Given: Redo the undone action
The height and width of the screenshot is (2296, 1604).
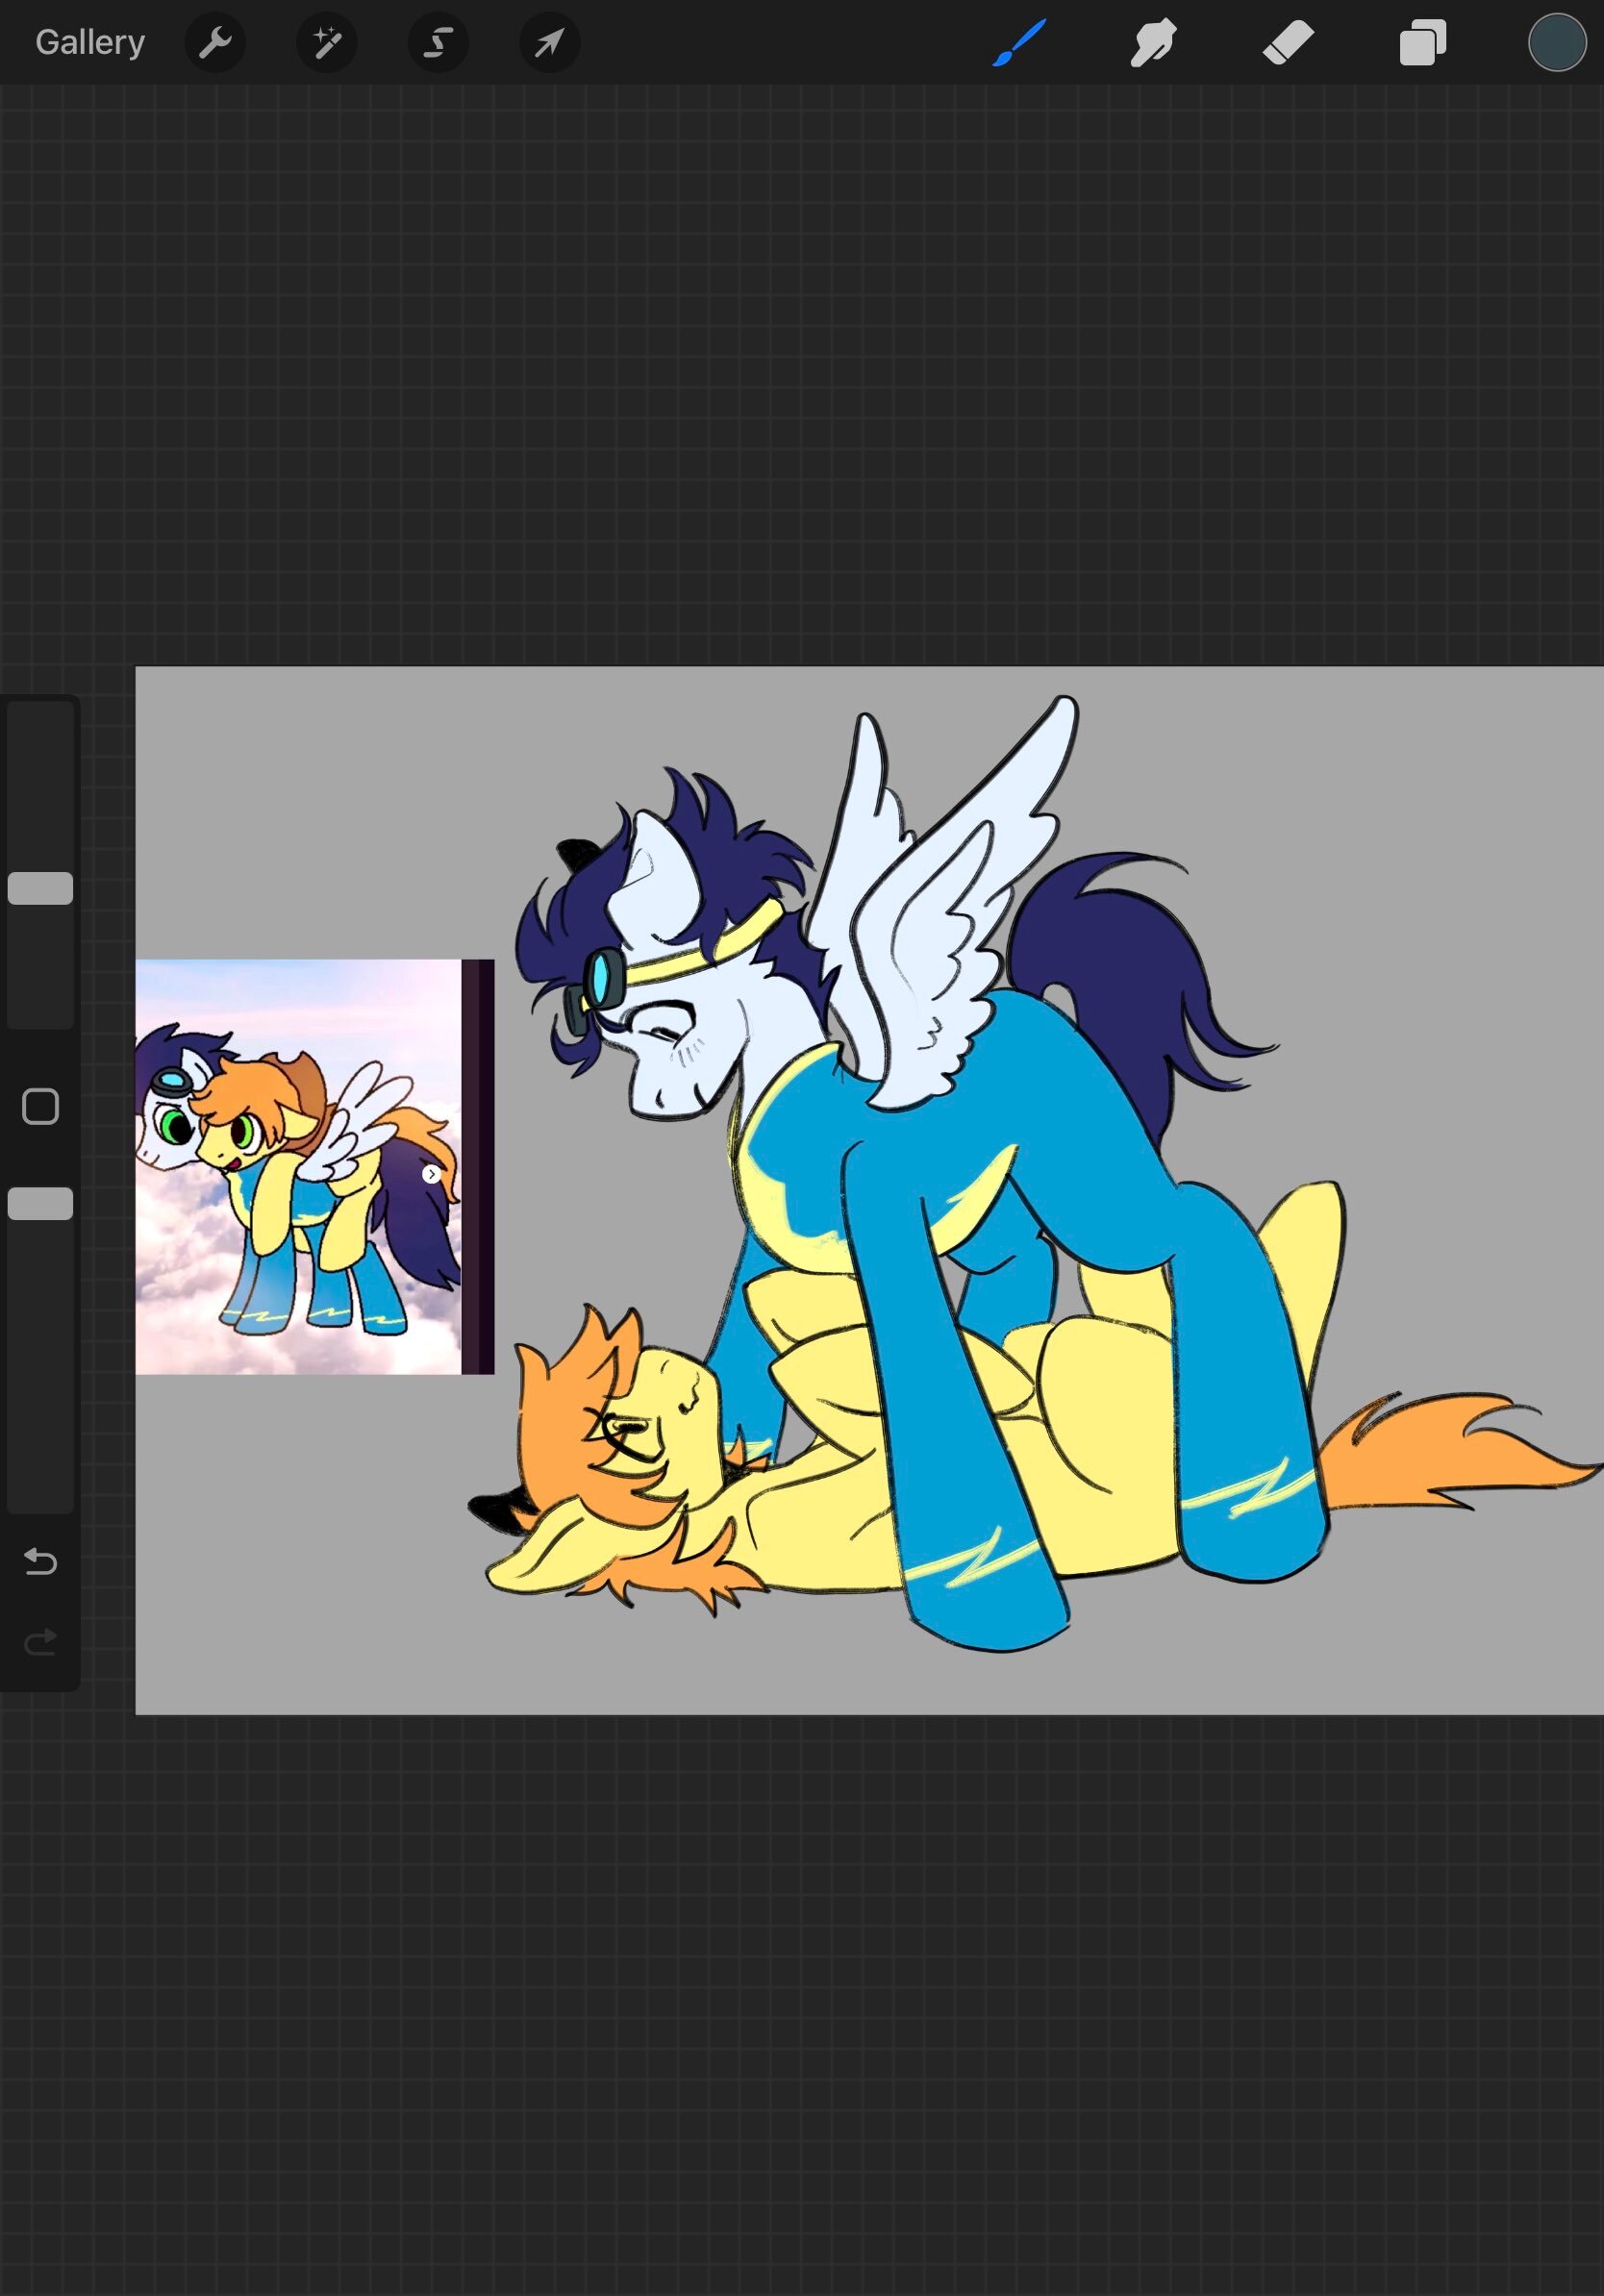Looking at the screenshot, I should pos(40,1642).
